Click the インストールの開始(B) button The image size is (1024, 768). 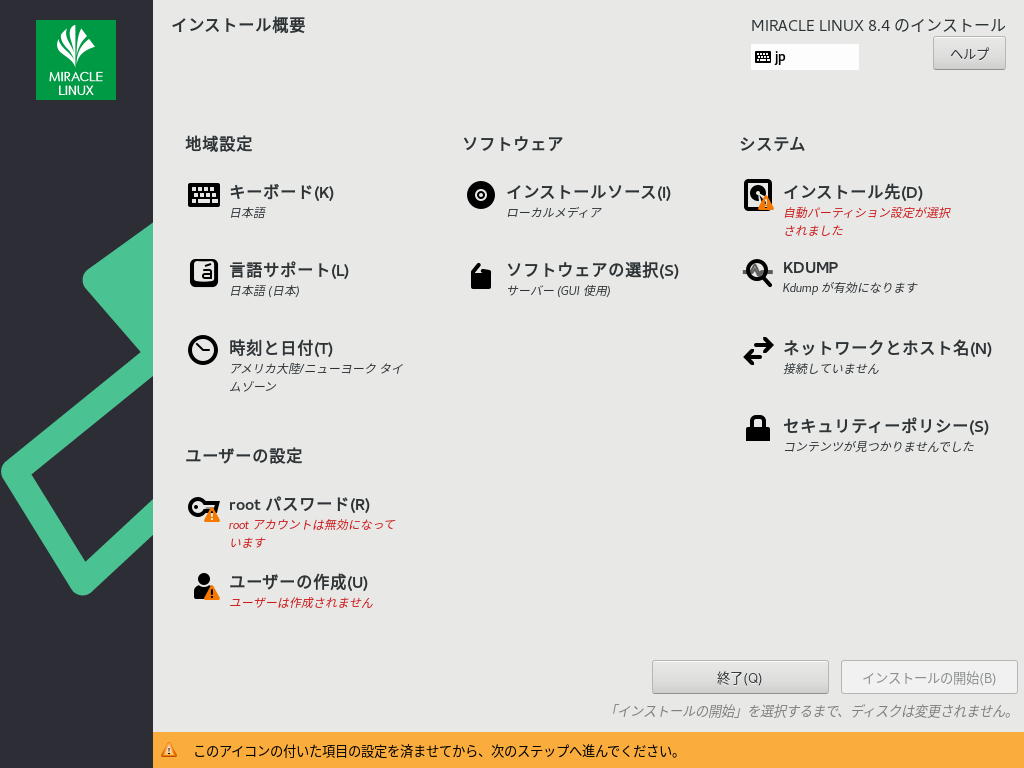(x=929, y=677)
